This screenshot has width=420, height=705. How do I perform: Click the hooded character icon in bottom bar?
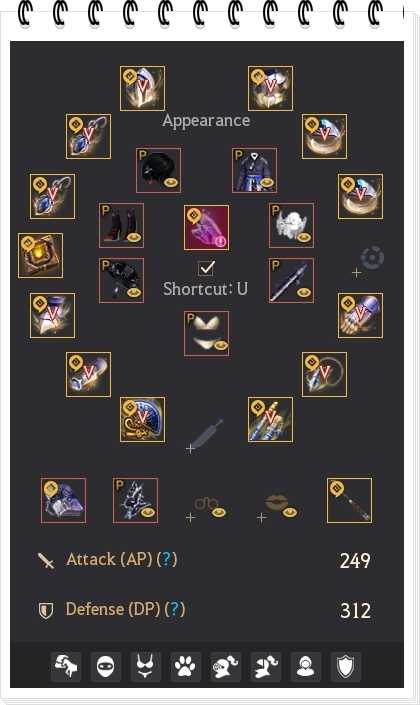[x=306, y=666]
